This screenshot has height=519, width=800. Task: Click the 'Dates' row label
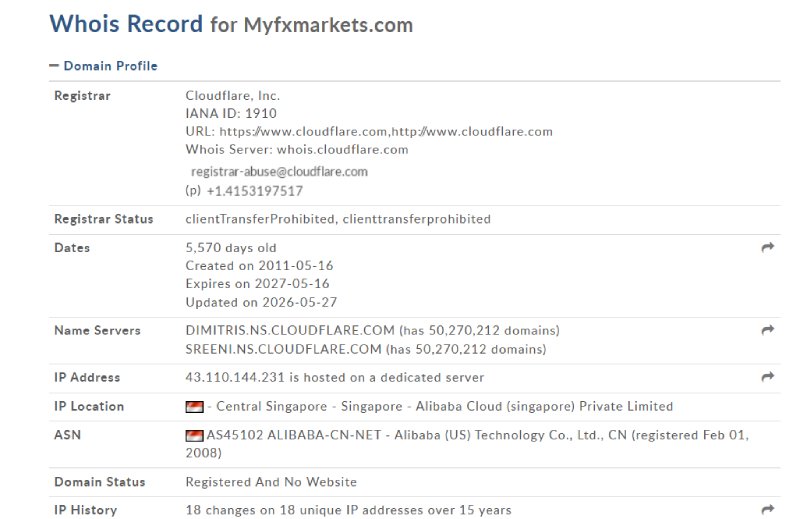72,248
